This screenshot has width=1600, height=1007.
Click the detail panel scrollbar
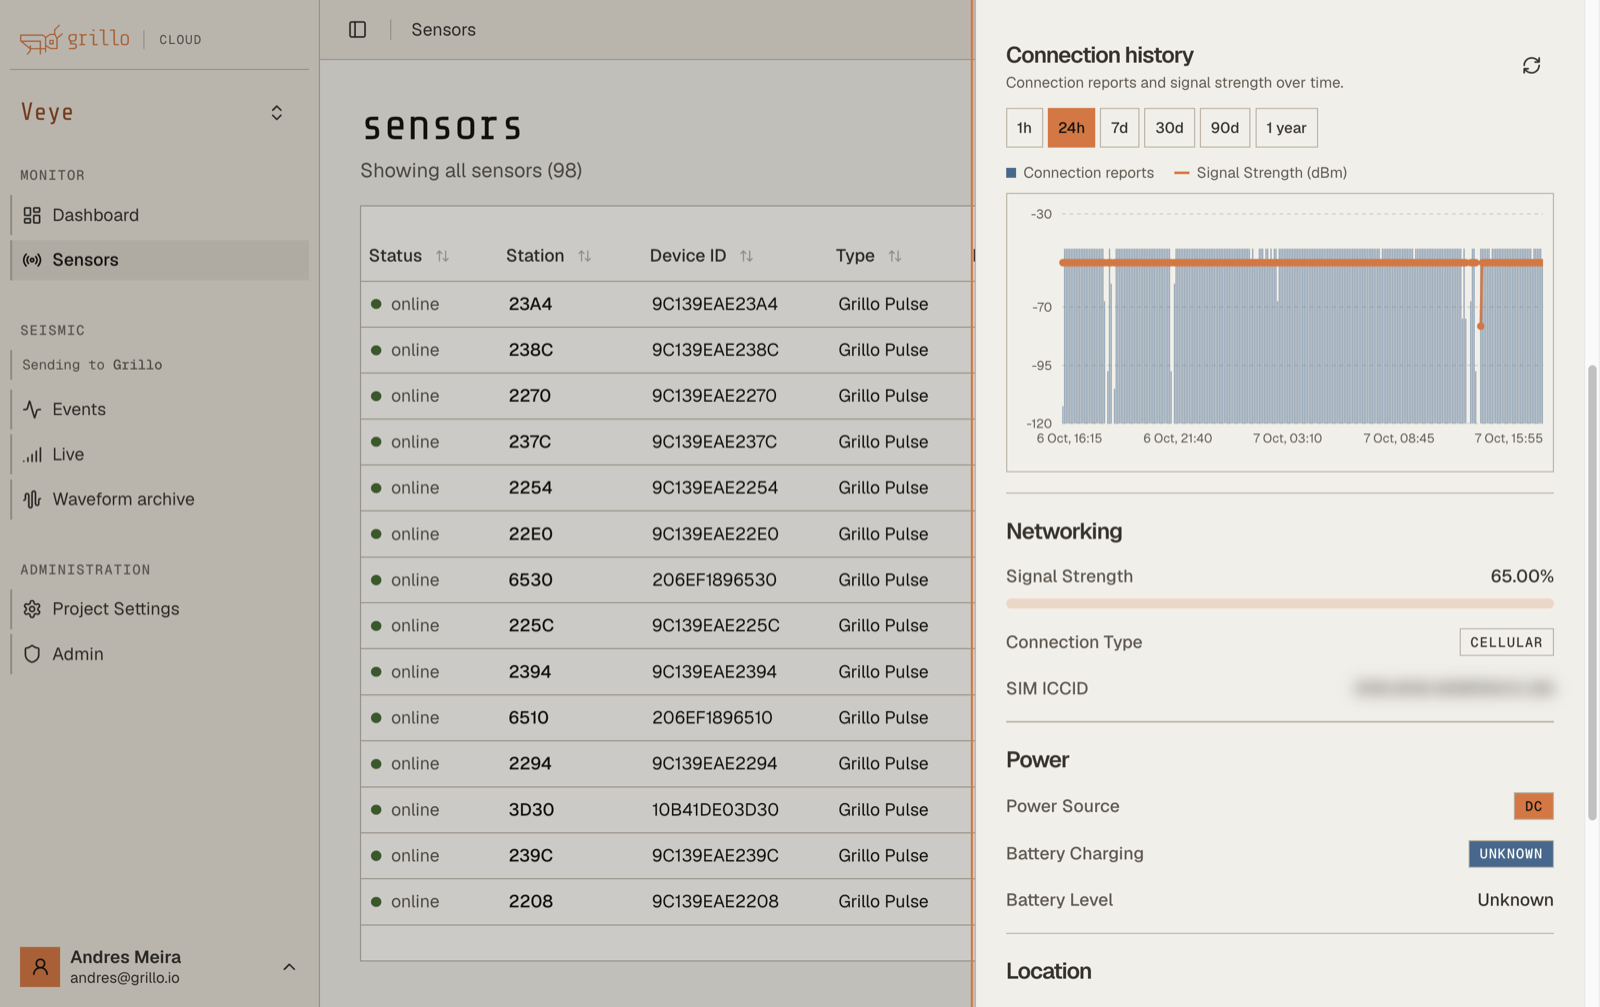1592,592
